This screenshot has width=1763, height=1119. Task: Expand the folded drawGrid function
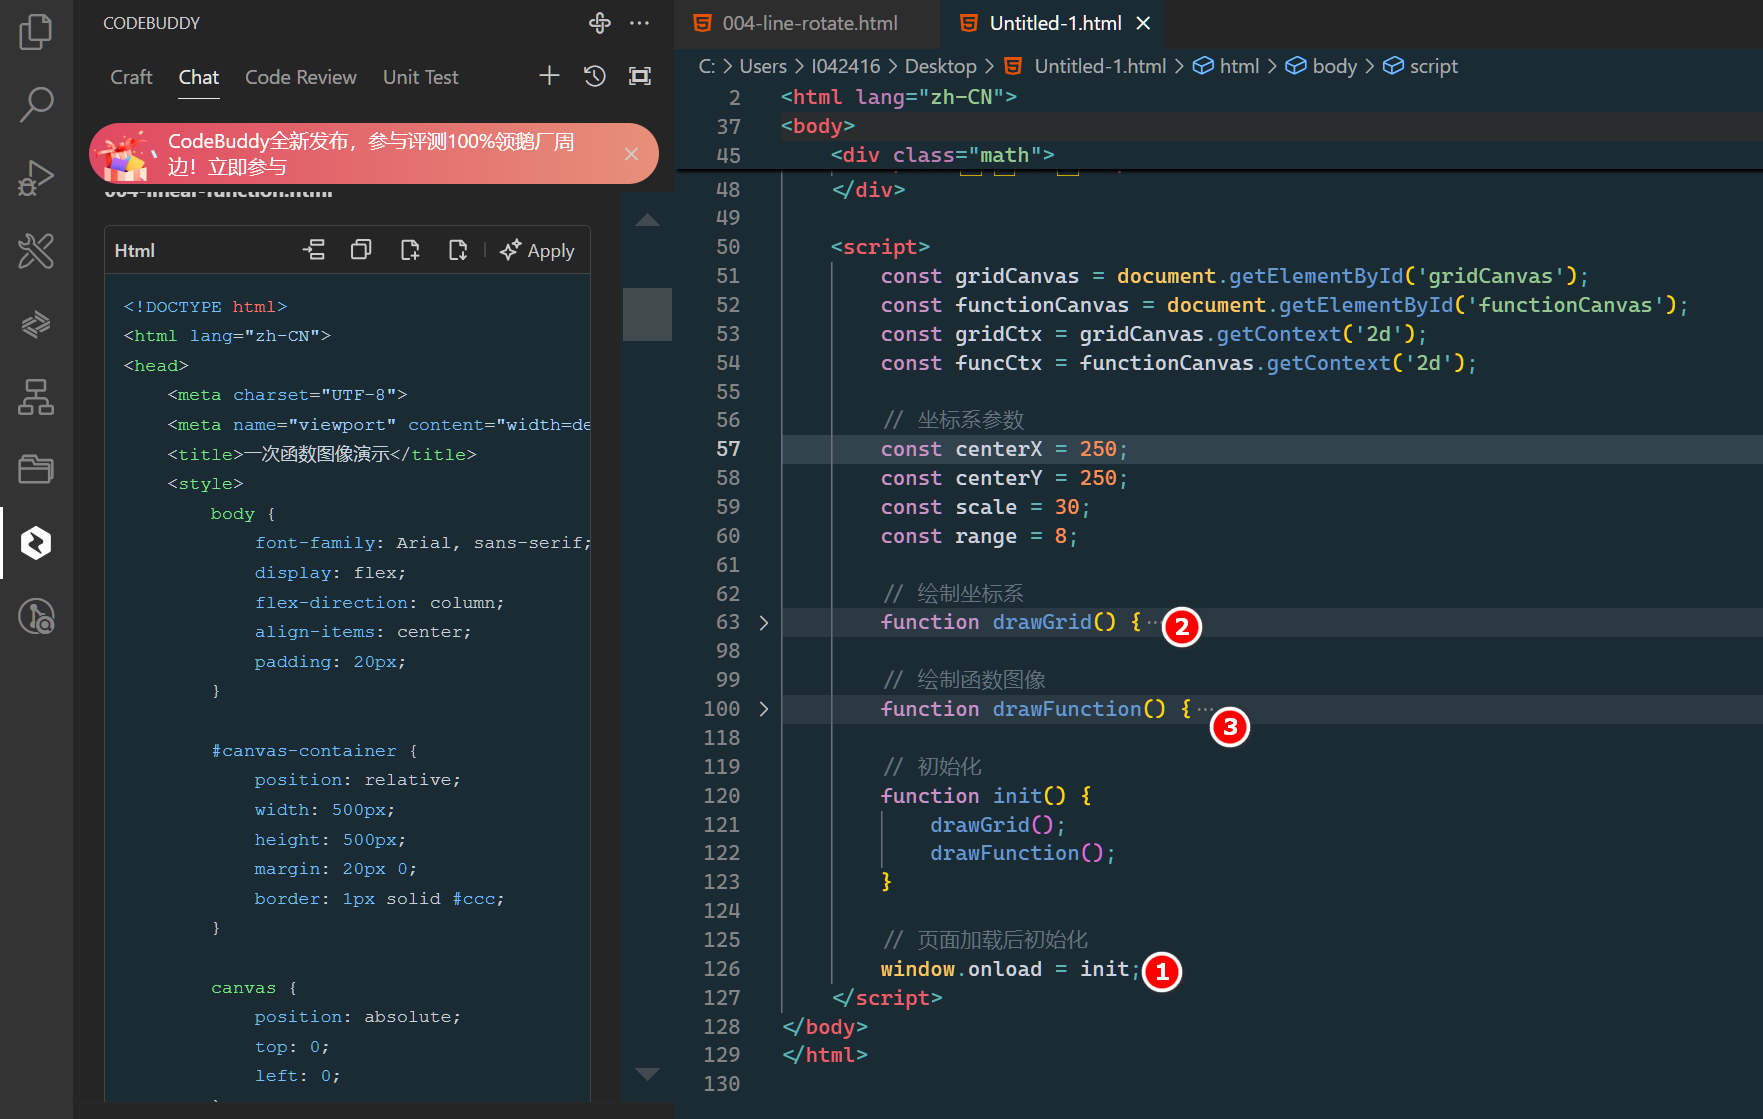(x=764, y=622)
